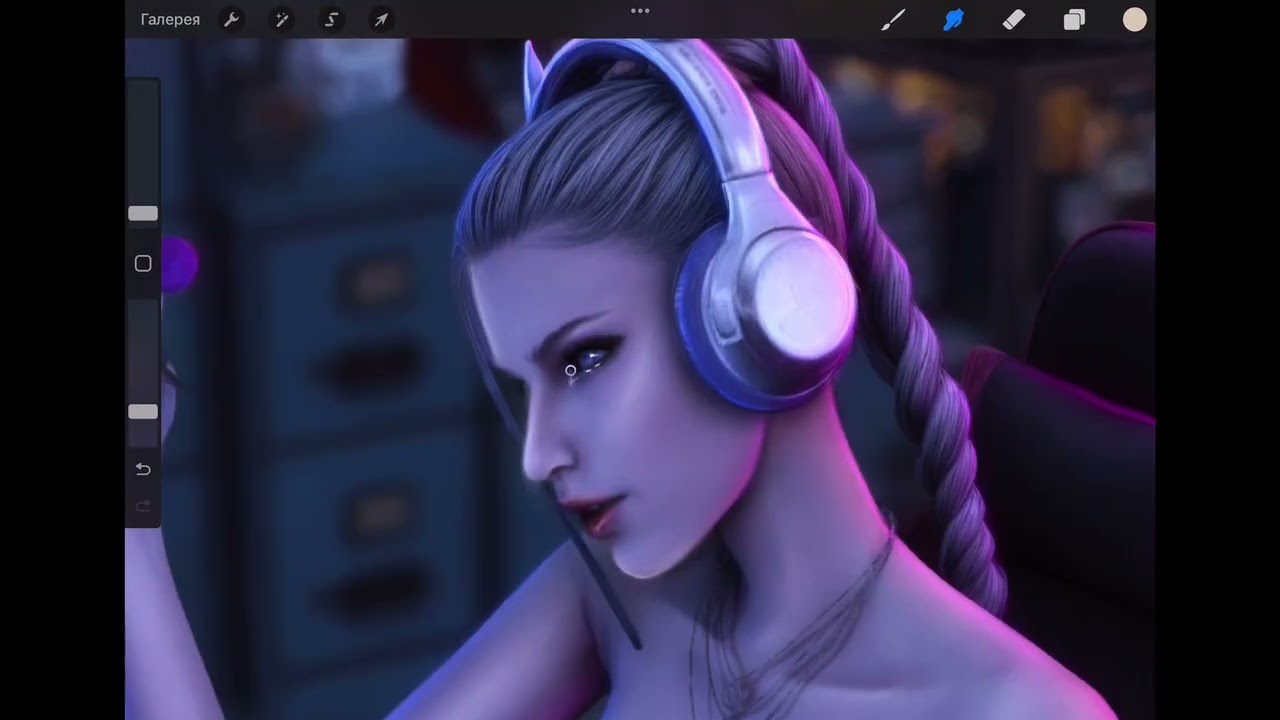
Task: Open the Adjustments magic wand menu
Action: 282,19
